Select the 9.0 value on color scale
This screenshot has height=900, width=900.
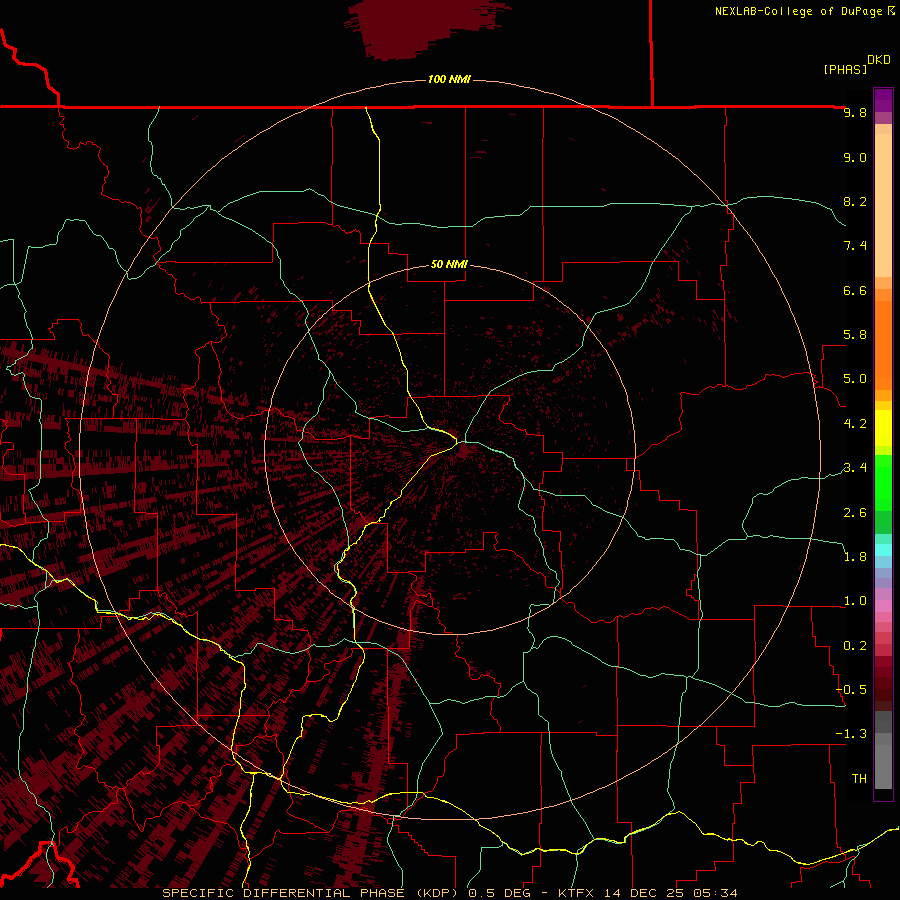pyautogui.click(x=855, y=157)
